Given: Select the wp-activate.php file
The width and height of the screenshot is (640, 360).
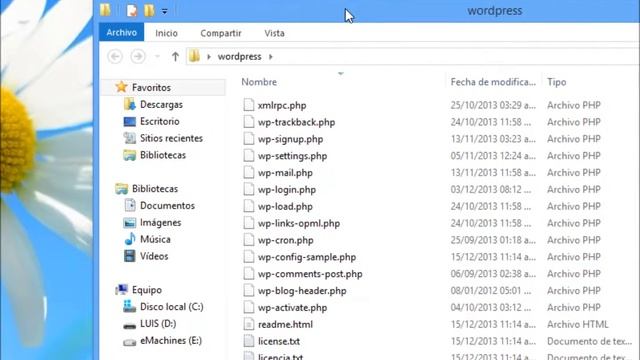Looking at the screenshot, I should 292,308.
